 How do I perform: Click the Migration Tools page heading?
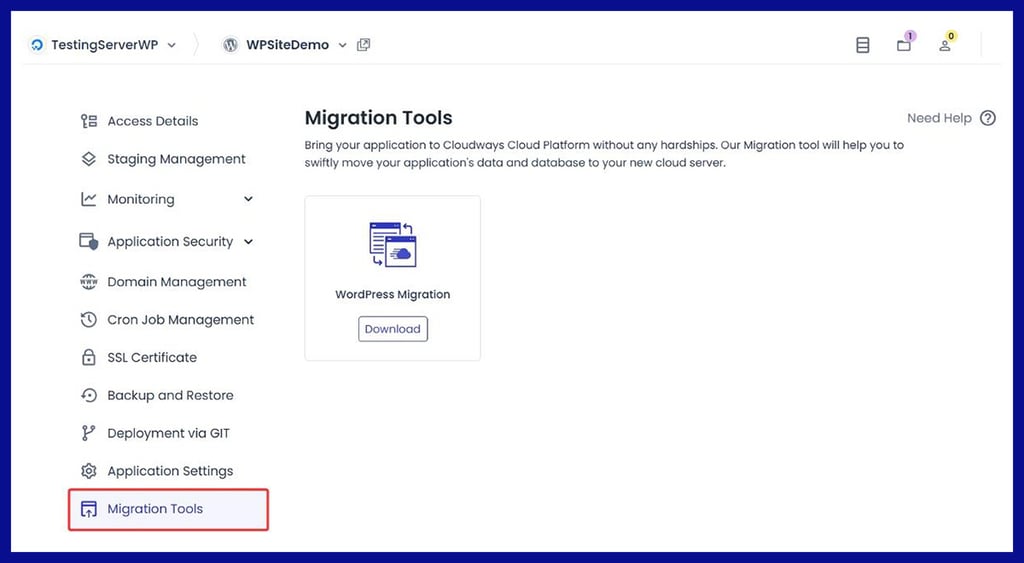(x=379, y=118)
